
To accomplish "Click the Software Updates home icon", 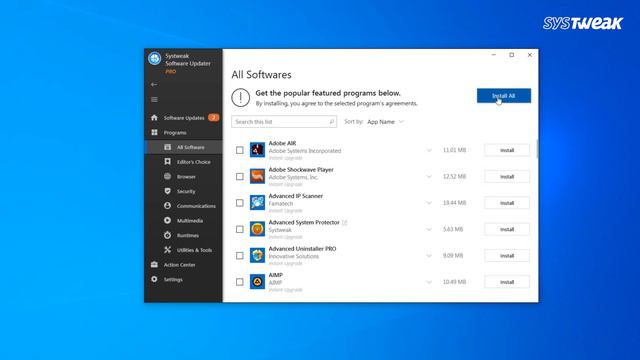I will (154, 118).
